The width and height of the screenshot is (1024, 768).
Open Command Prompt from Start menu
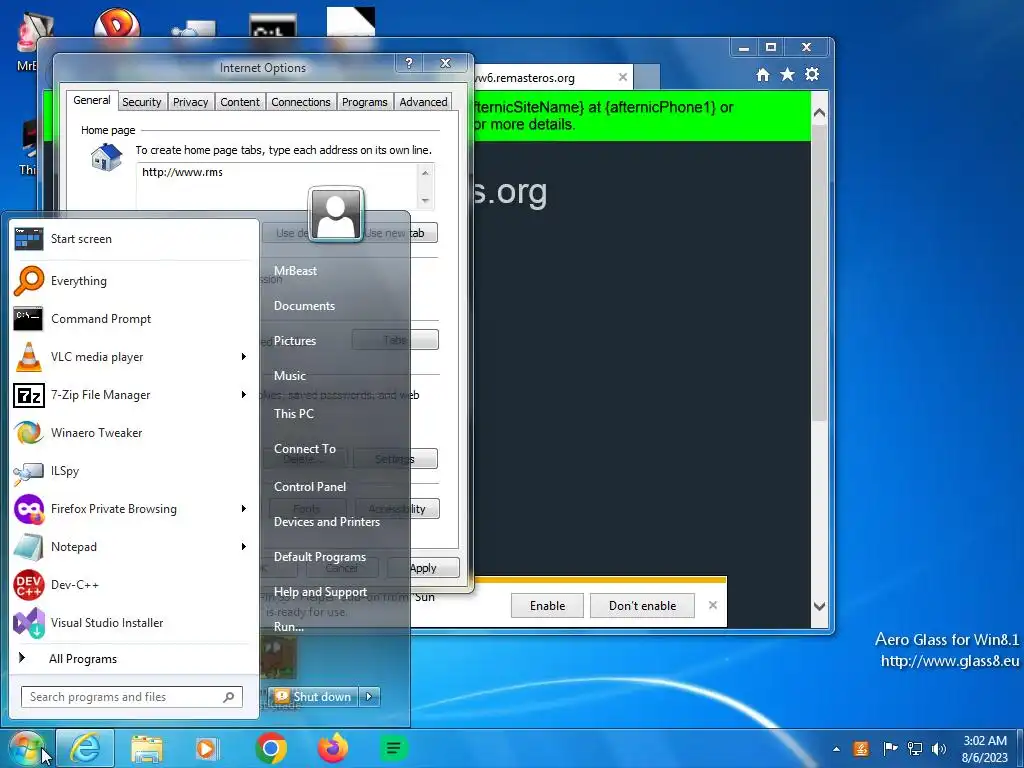point(131,319)
